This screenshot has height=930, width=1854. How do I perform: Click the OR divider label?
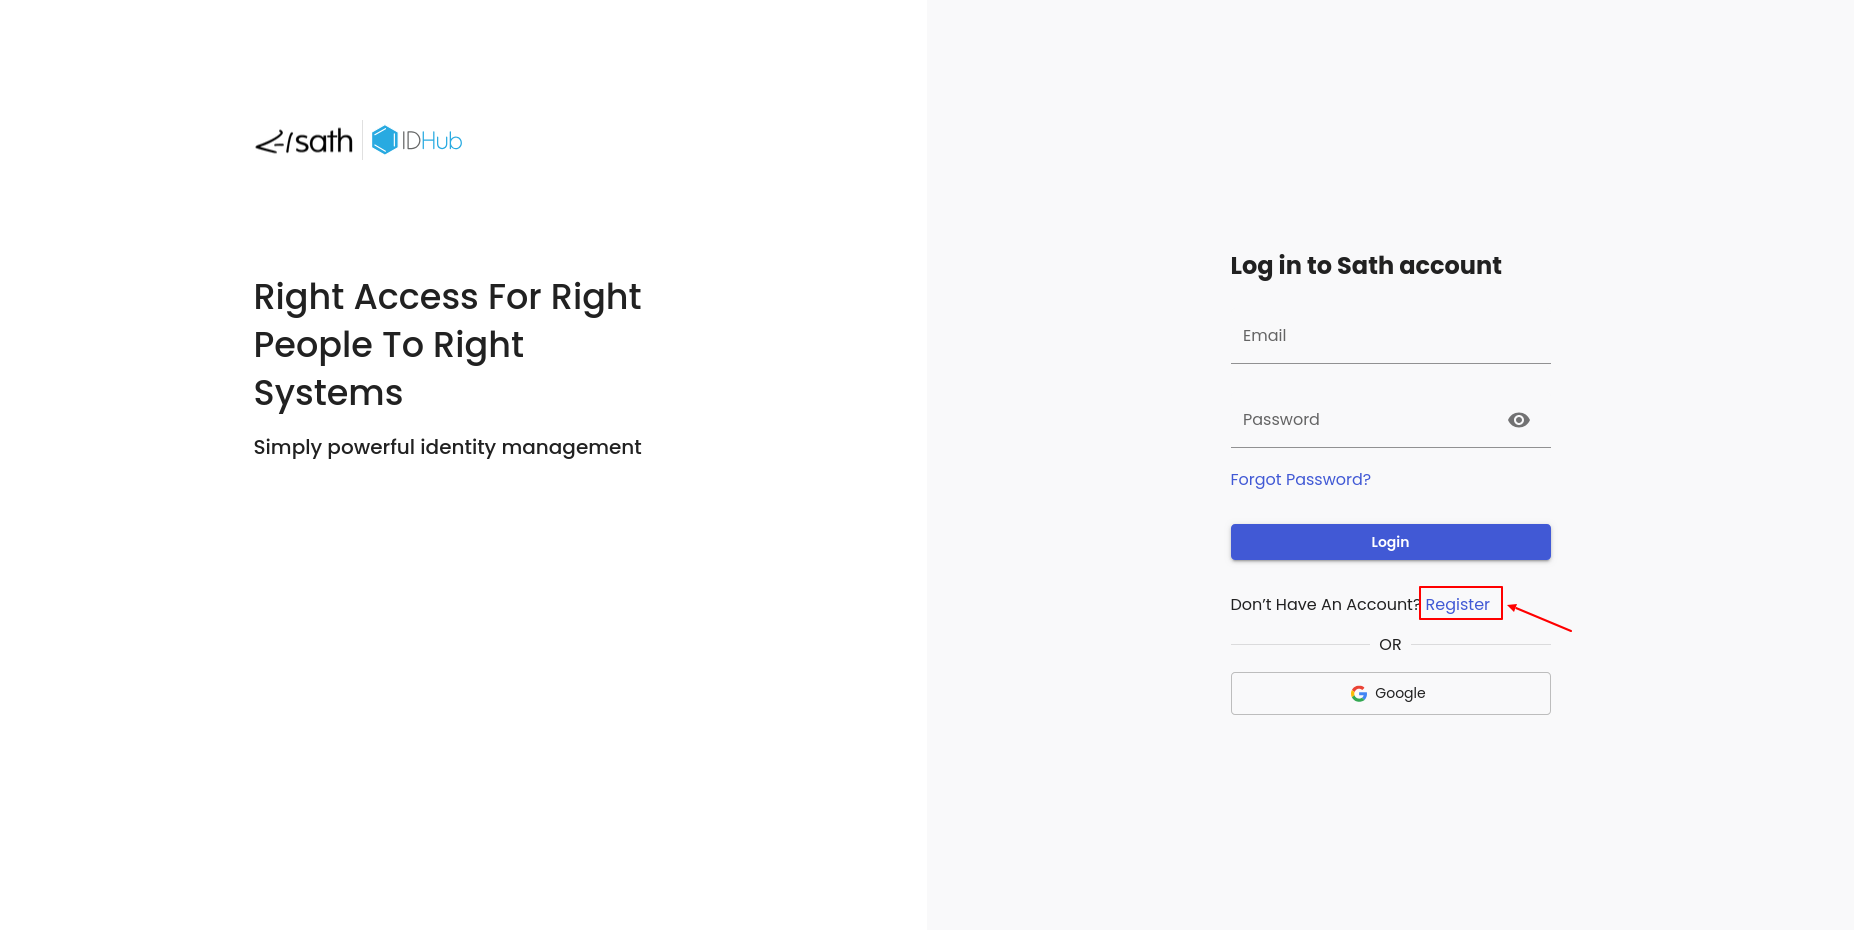tap(1390, 645)
